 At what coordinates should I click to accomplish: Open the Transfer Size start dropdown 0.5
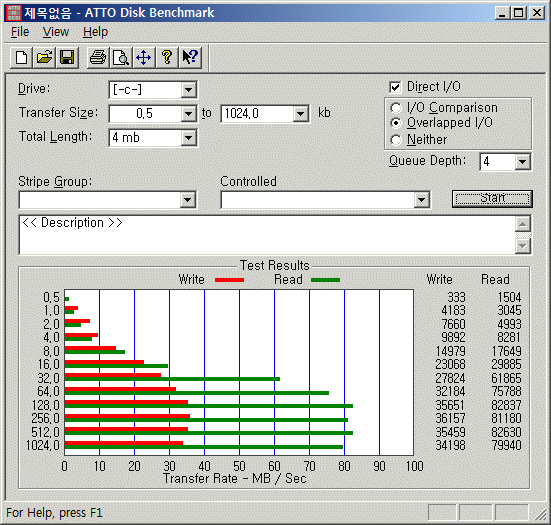[188, 114]
